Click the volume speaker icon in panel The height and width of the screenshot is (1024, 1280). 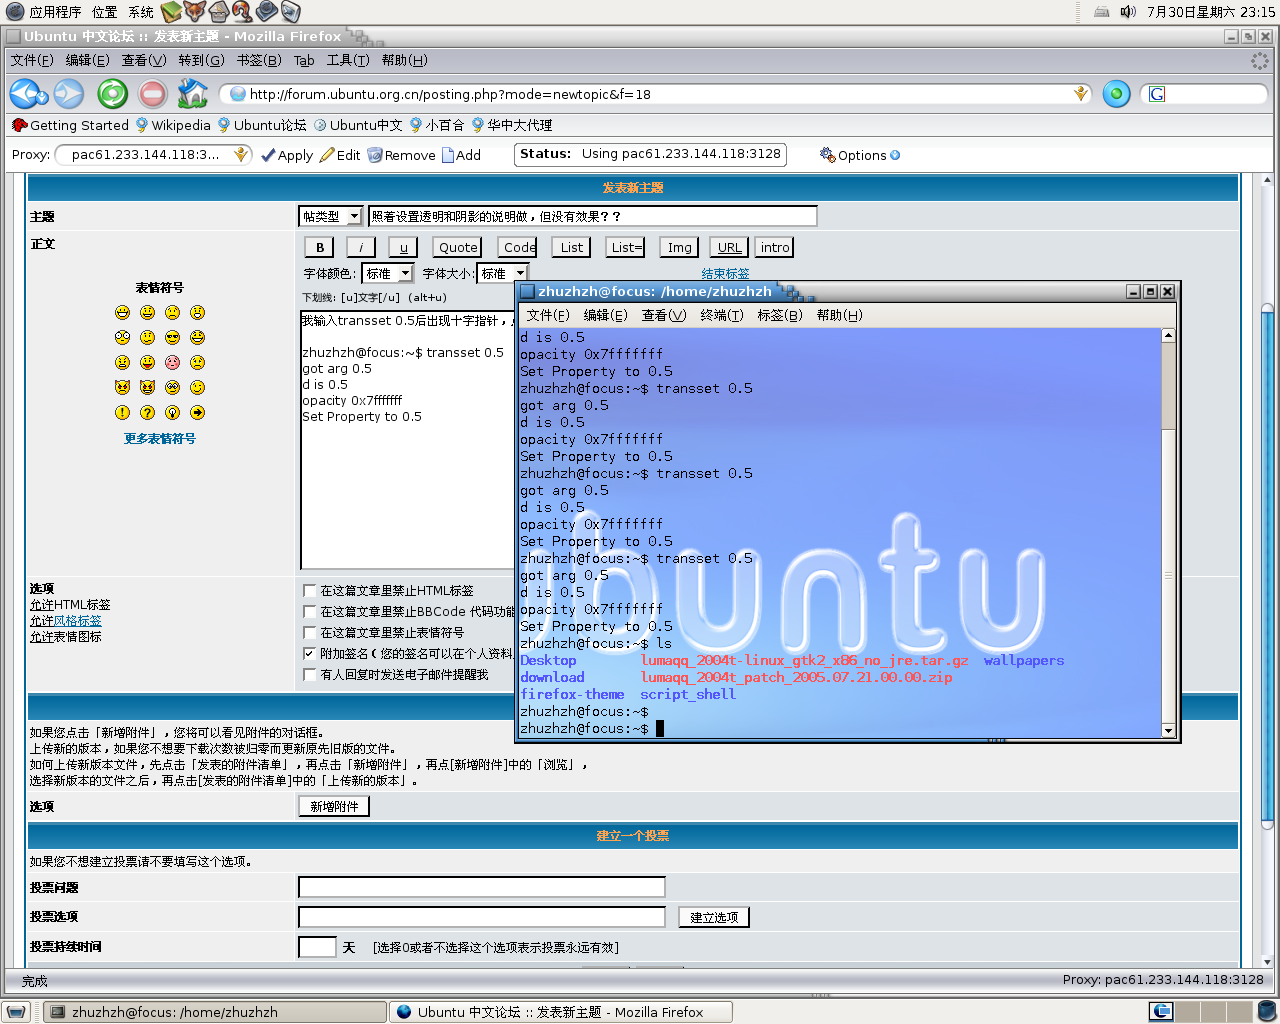[x=1128, y=12]
